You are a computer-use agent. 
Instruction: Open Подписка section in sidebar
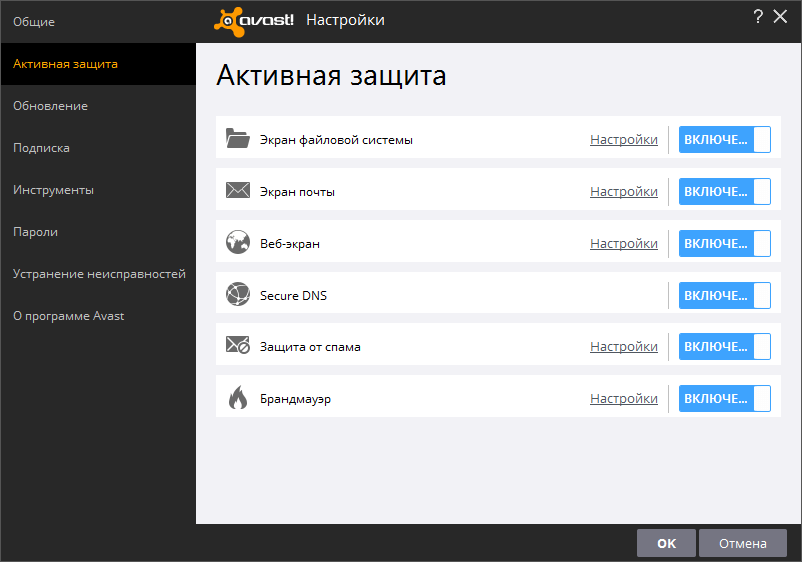point(98,148)
